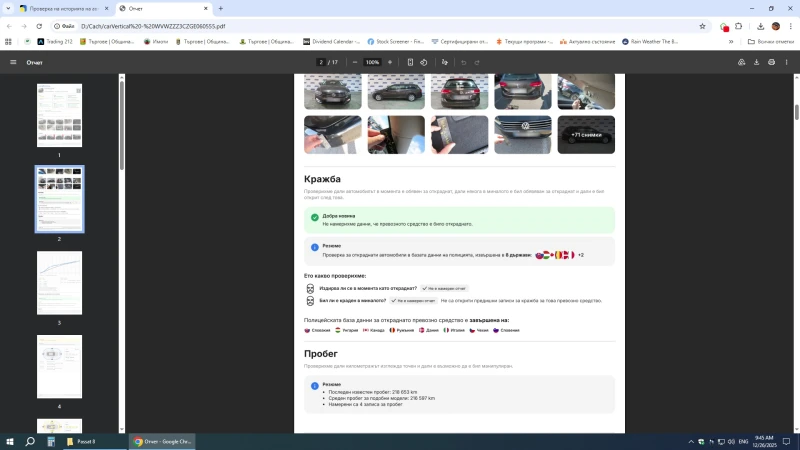Open the Имоти bookmark
This screenshot has height=450, width=800.
pyautogui.click(x=156, y=42)
